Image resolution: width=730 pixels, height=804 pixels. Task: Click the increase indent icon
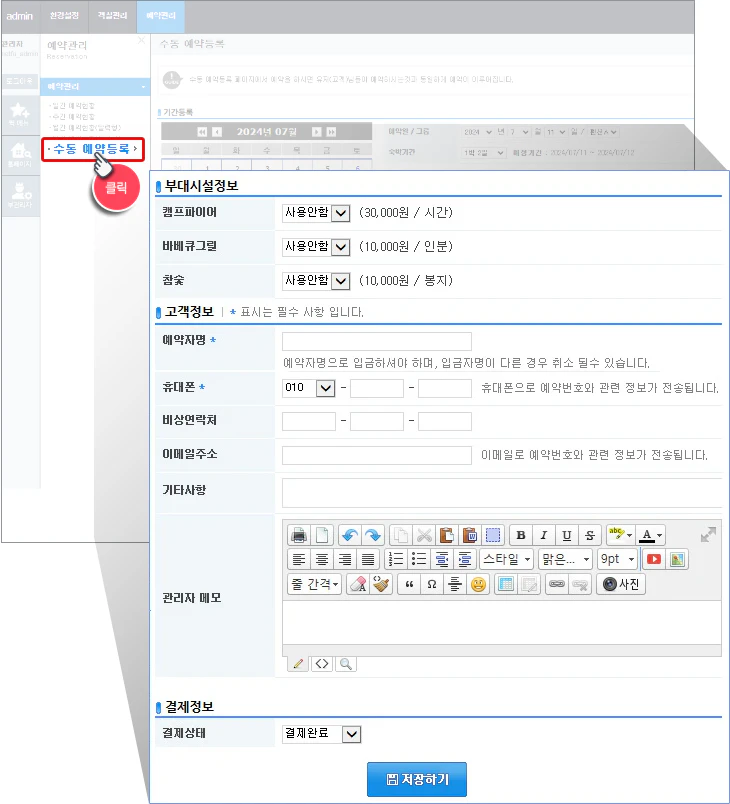(465, 559)
